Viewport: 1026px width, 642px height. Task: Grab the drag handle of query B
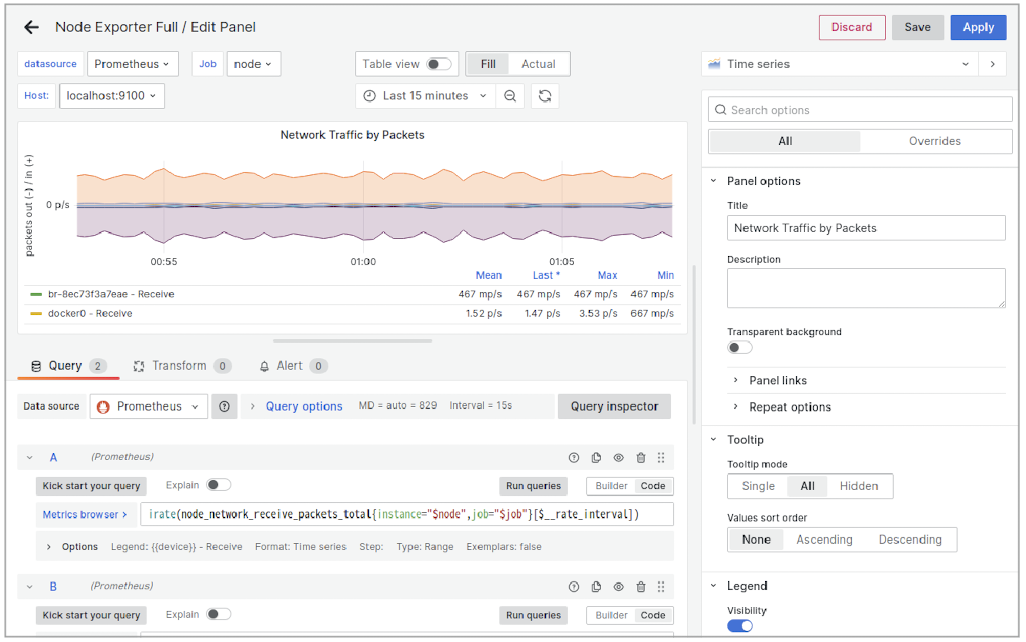[661, 587]
